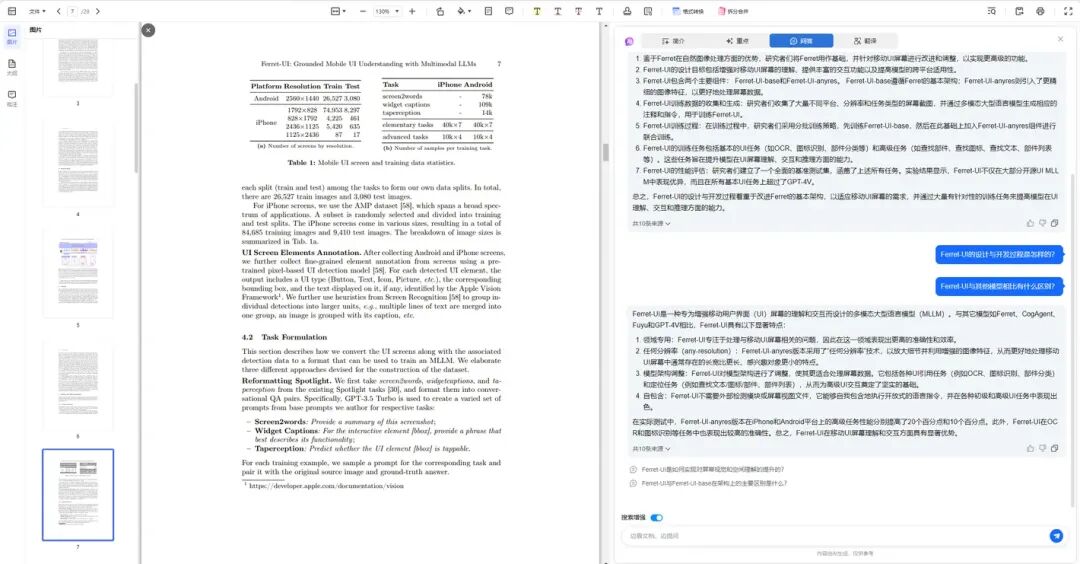Open the background fill color dropdown
The width and height of the screenshot is (1080, 564).
464,11
